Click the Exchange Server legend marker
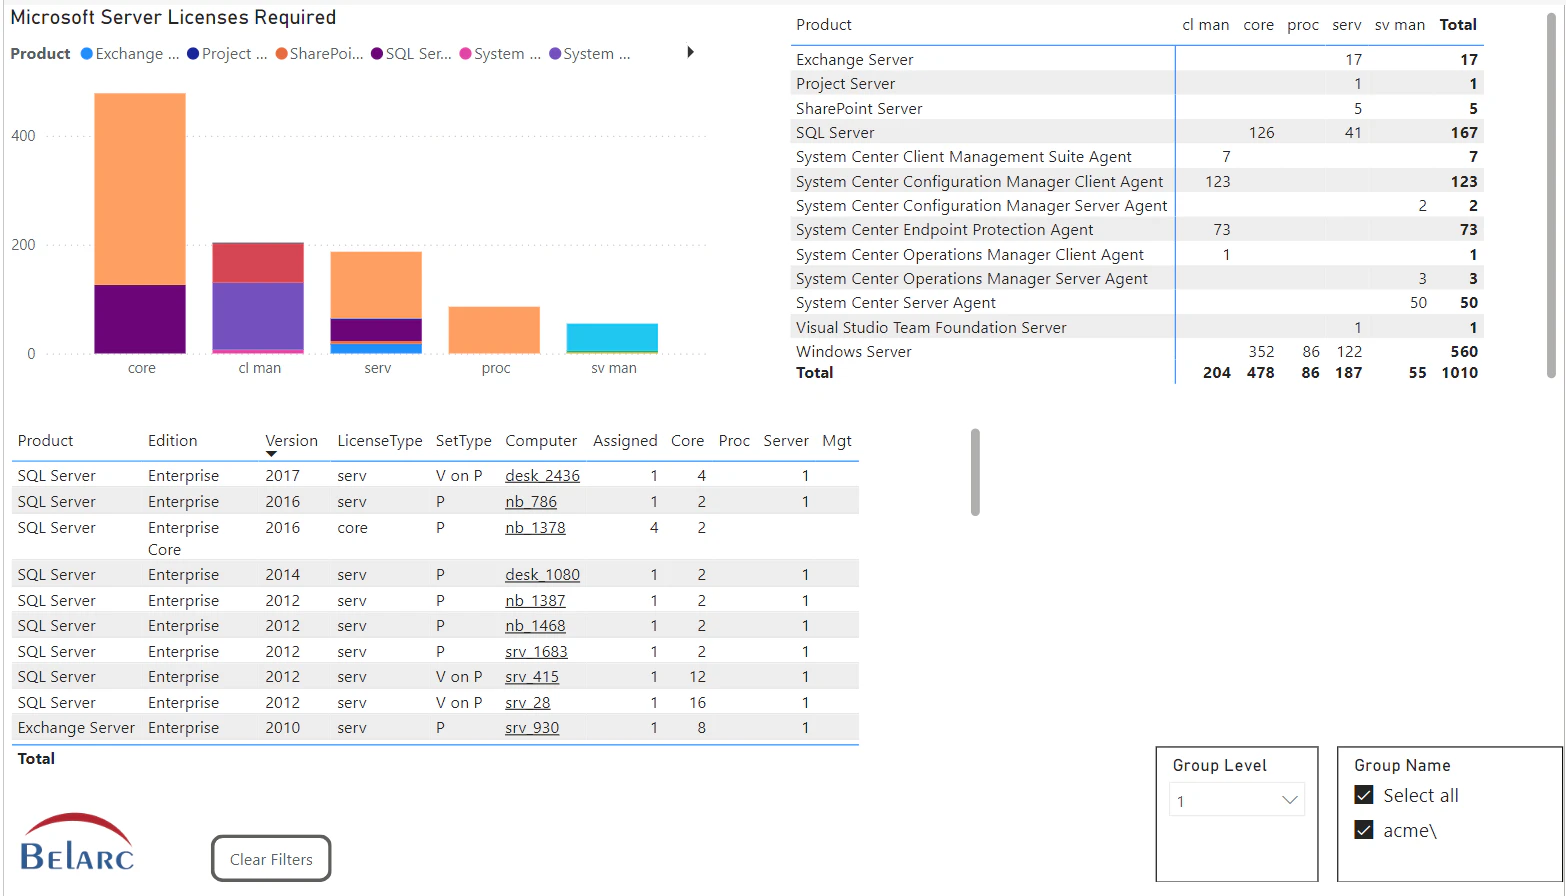This screenshot has width=1566, height=896. 87,53
